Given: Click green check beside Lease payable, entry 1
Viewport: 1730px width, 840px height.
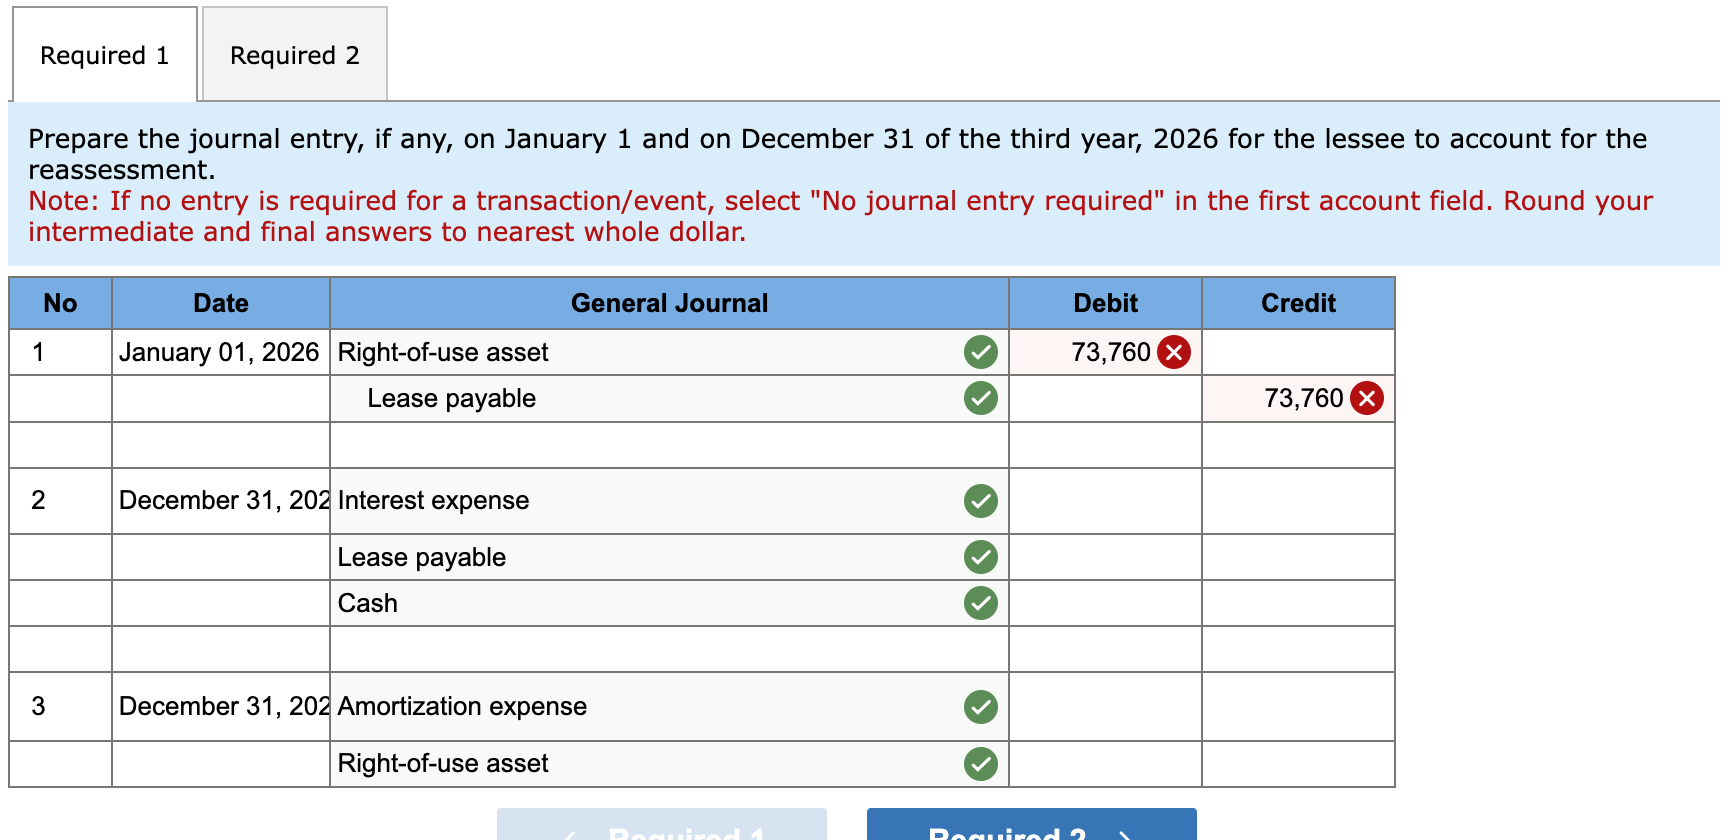Looking at the screenshot, I should point(981,398).
